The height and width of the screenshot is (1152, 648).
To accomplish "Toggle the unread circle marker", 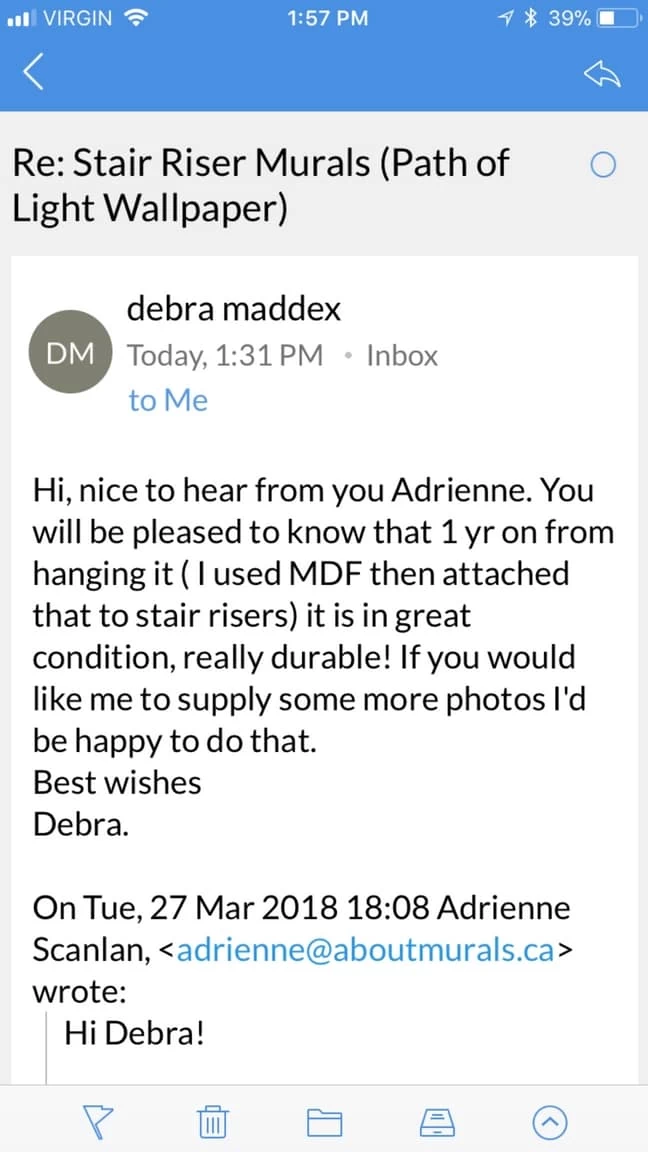I will (603, 166).
